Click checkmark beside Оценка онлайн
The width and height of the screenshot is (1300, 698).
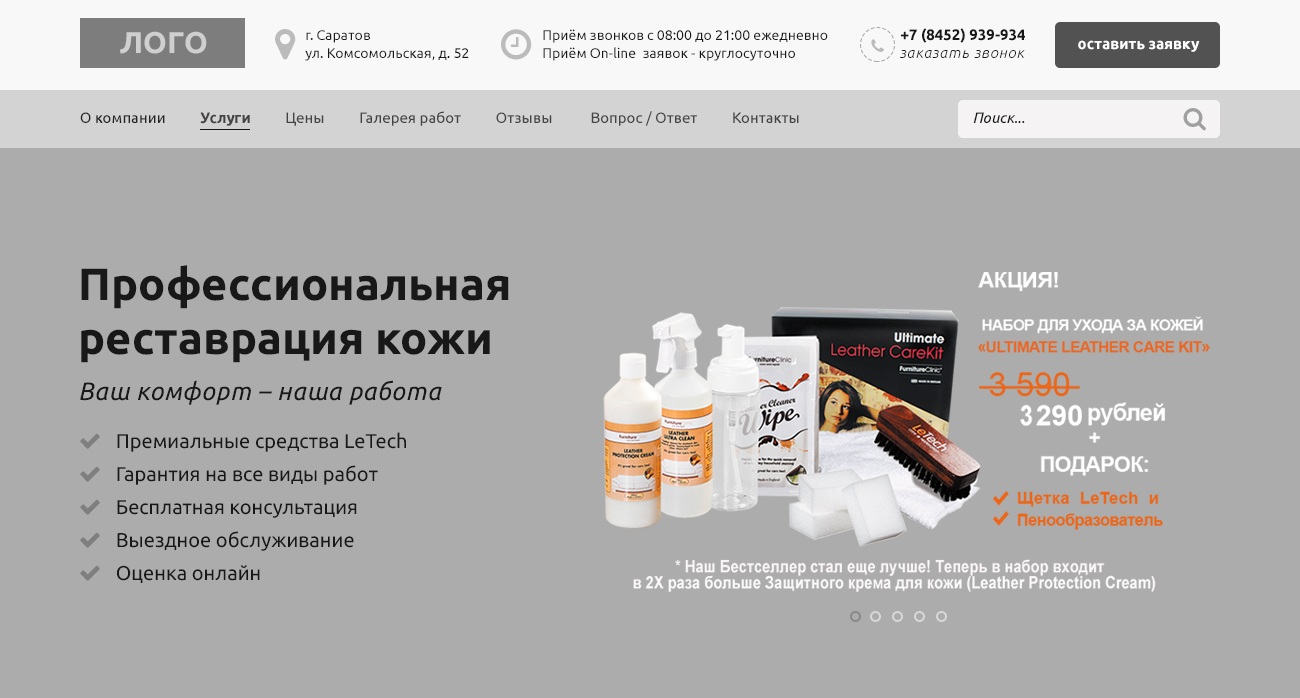(x=90, y=573)
